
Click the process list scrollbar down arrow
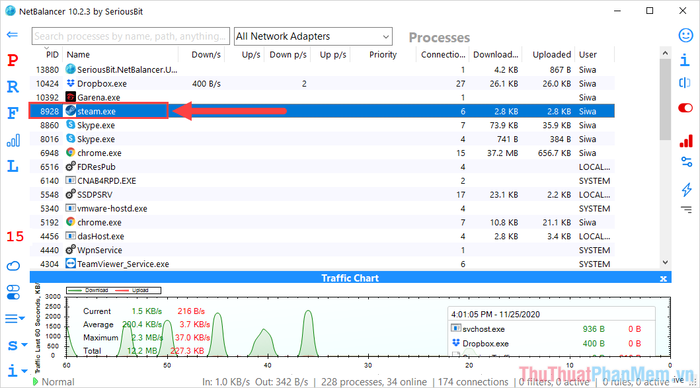click(665, 263)
